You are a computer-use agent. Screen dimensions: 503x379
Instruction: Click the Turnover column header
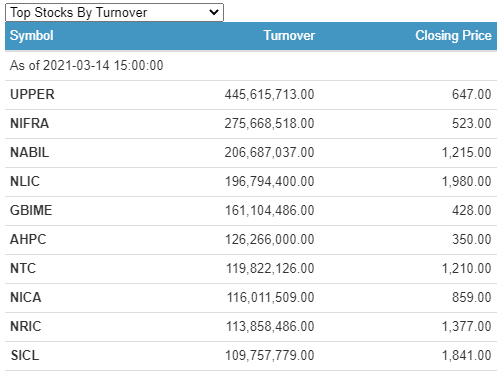(x=289, y=36)
